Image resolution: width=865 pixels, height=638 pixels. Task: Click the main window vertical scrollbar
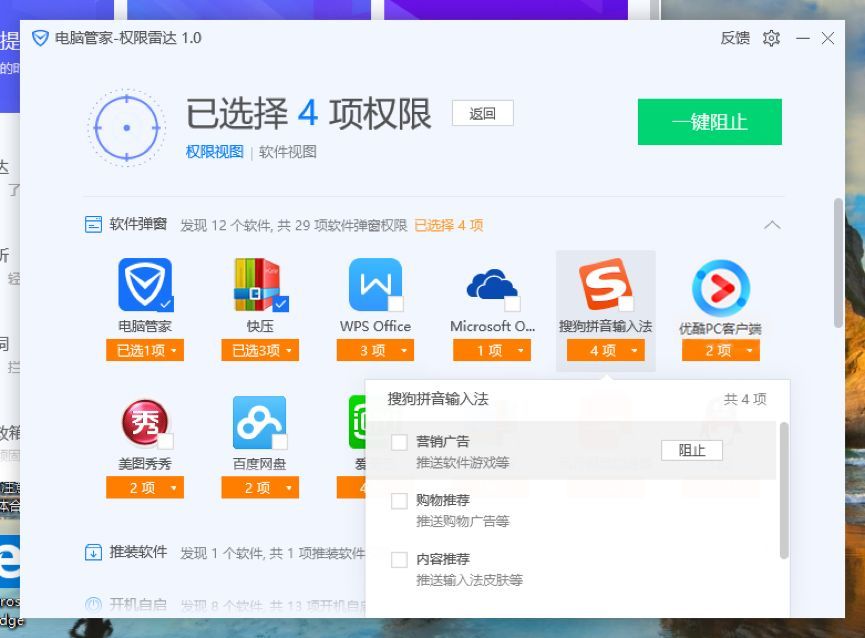click(839, 262)
